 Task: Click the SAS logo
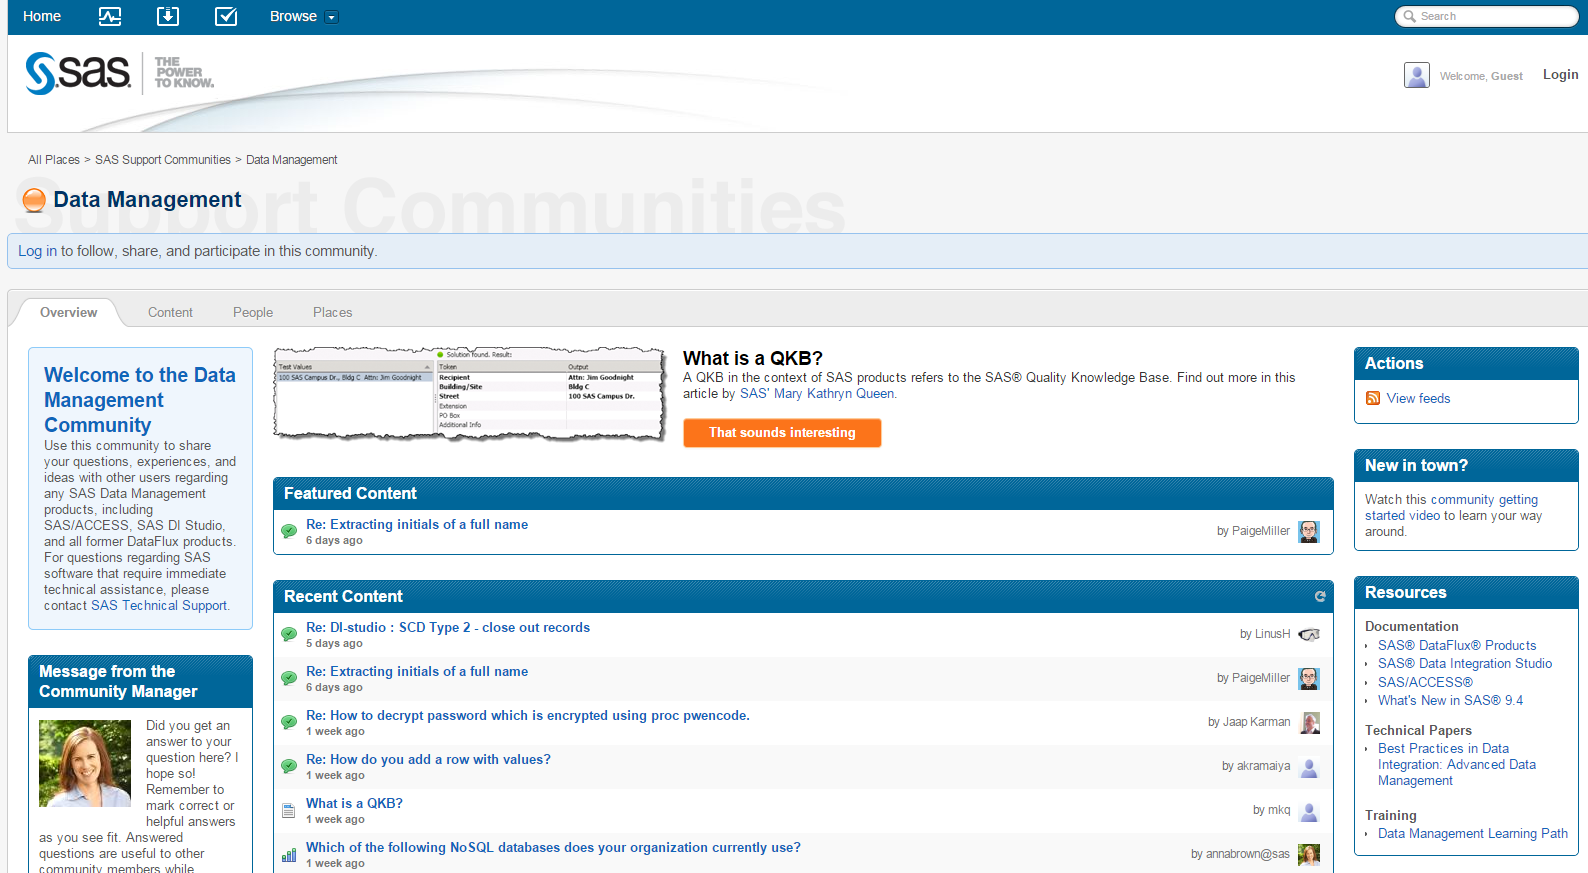(x=78, y=73)
